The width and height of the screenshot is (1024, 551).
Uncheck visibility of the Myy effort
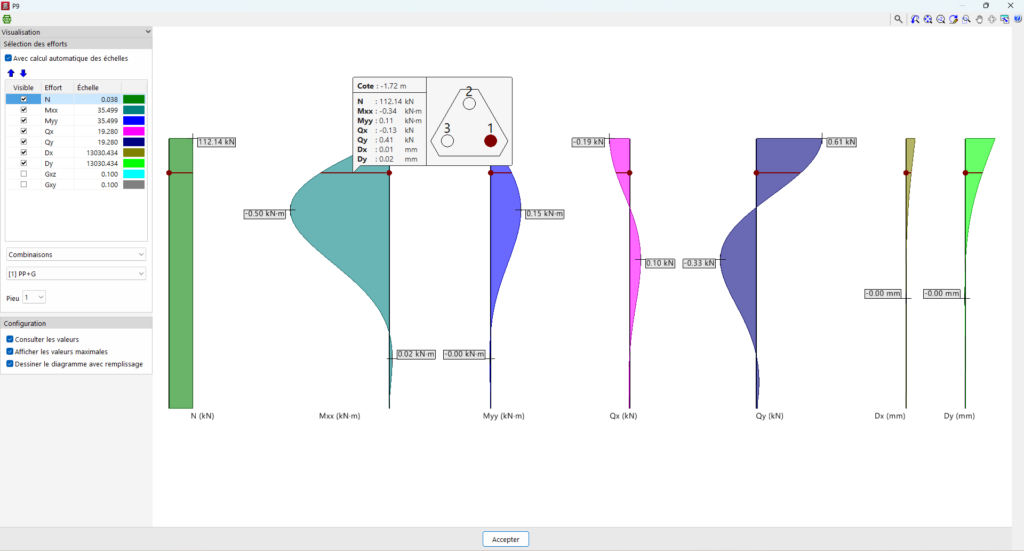click(24, 120)
